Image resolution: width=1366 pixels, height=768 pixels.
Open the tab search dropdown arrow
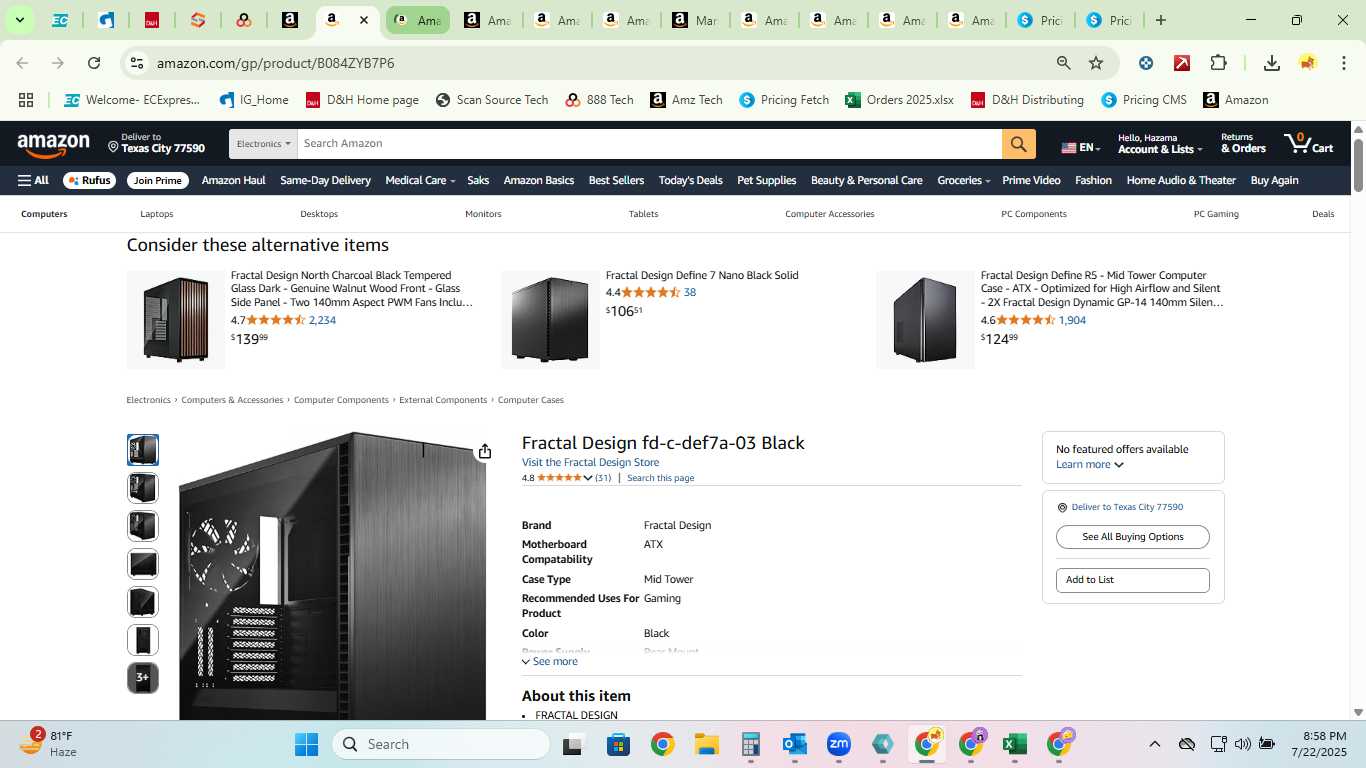coord(19,20)
